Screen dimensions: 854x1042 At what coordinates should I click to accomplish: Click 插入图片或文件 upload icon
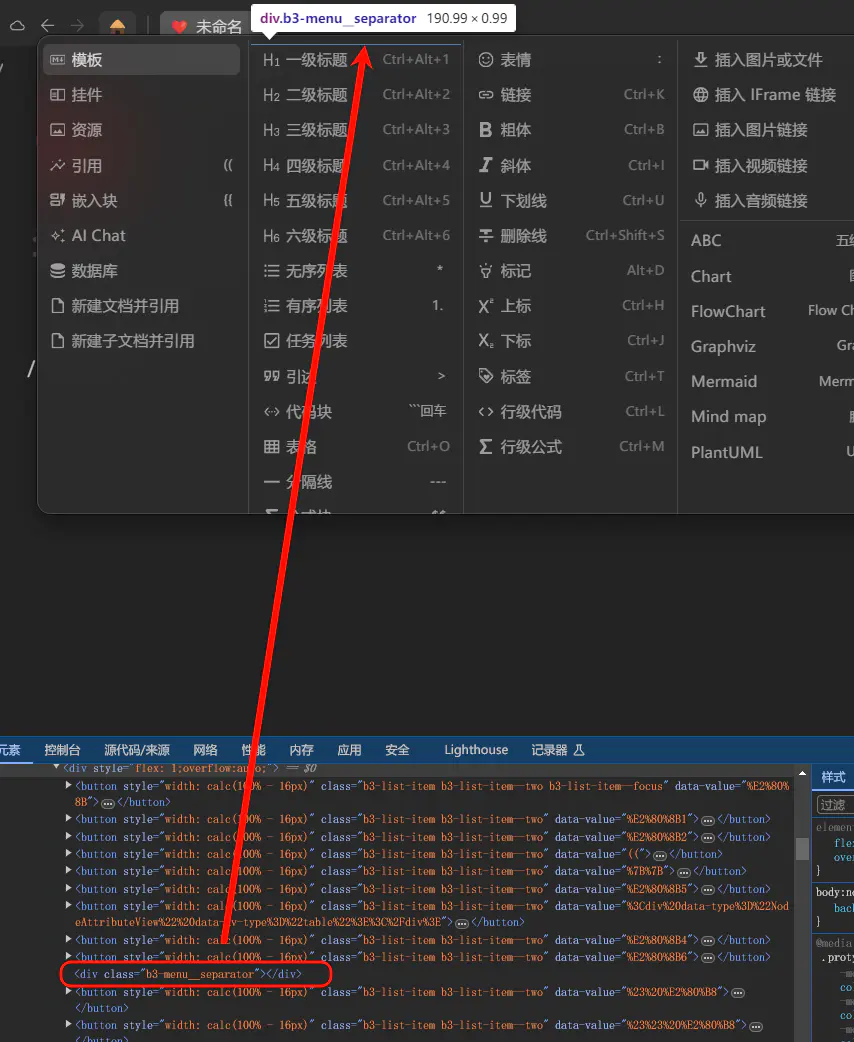[700, 60]
